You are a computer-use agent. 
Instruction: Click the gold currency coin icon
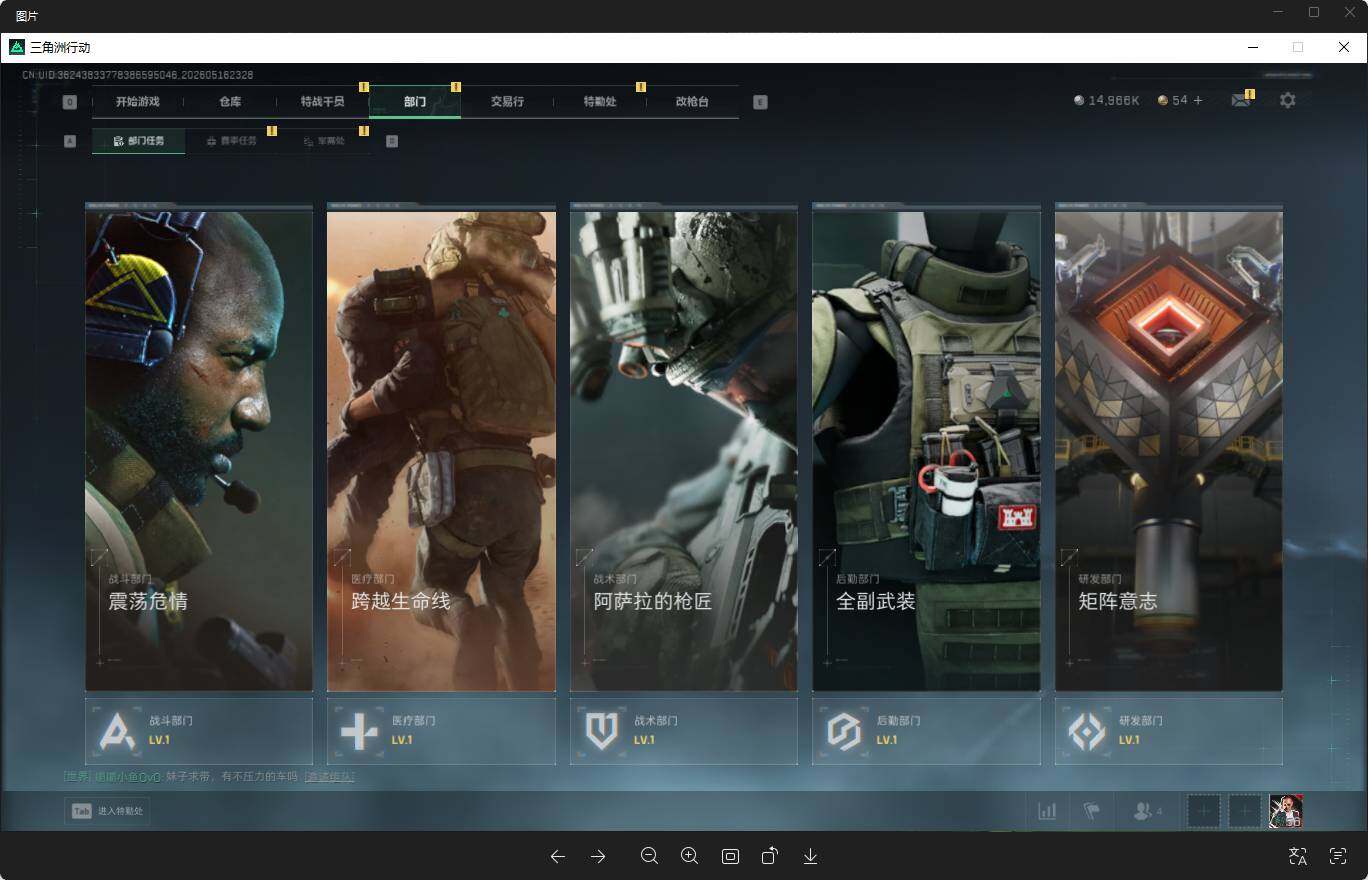(x=1163, y=100)
